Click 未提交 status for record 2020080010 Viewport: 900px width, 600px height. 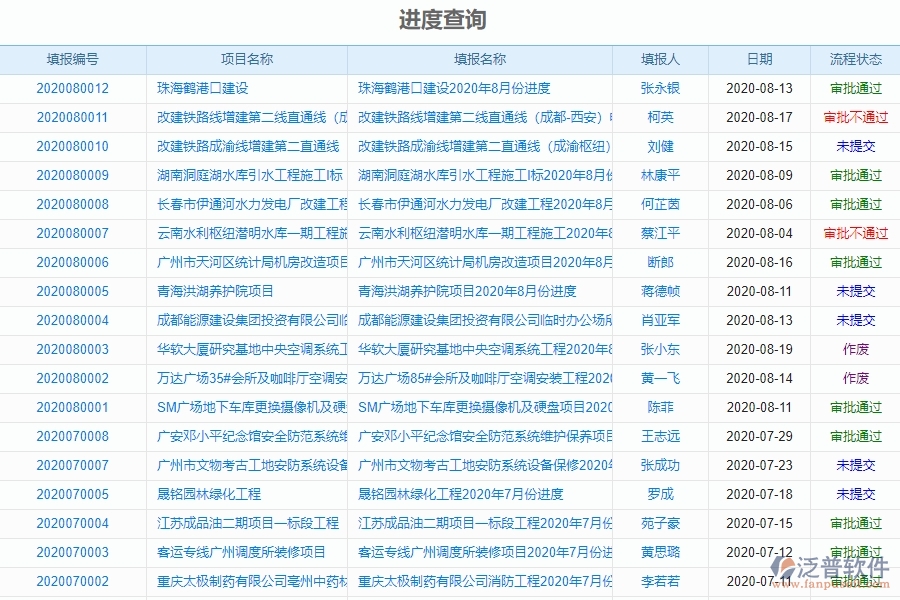coord(855,146)
